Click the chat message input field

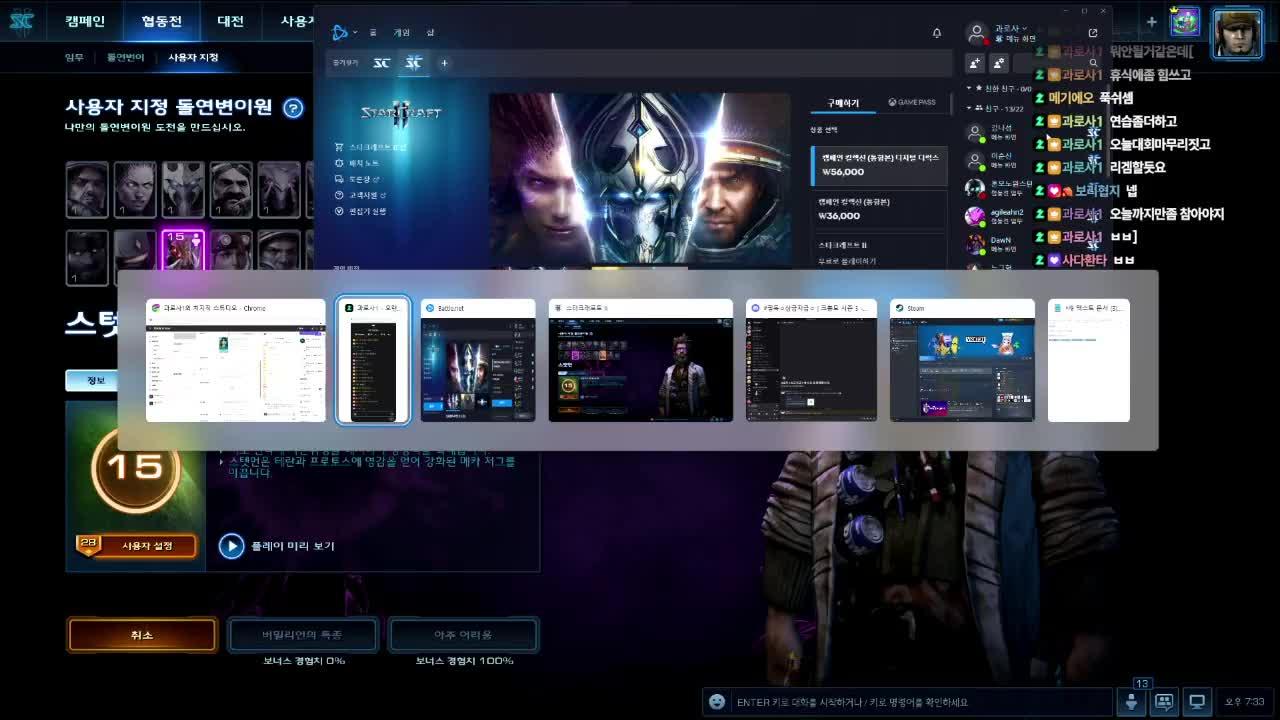pyautogui.click(x=920, y=702)
